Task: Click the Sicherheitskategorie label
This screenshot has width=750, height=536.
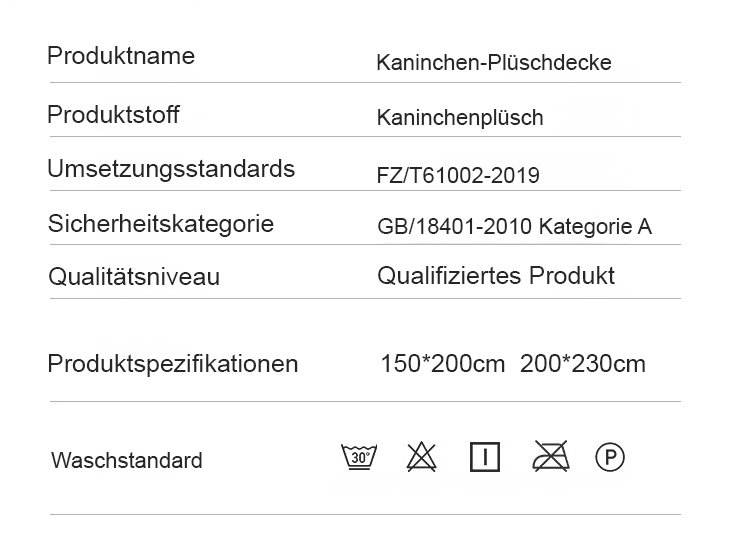Action: [x=160, y=224]
